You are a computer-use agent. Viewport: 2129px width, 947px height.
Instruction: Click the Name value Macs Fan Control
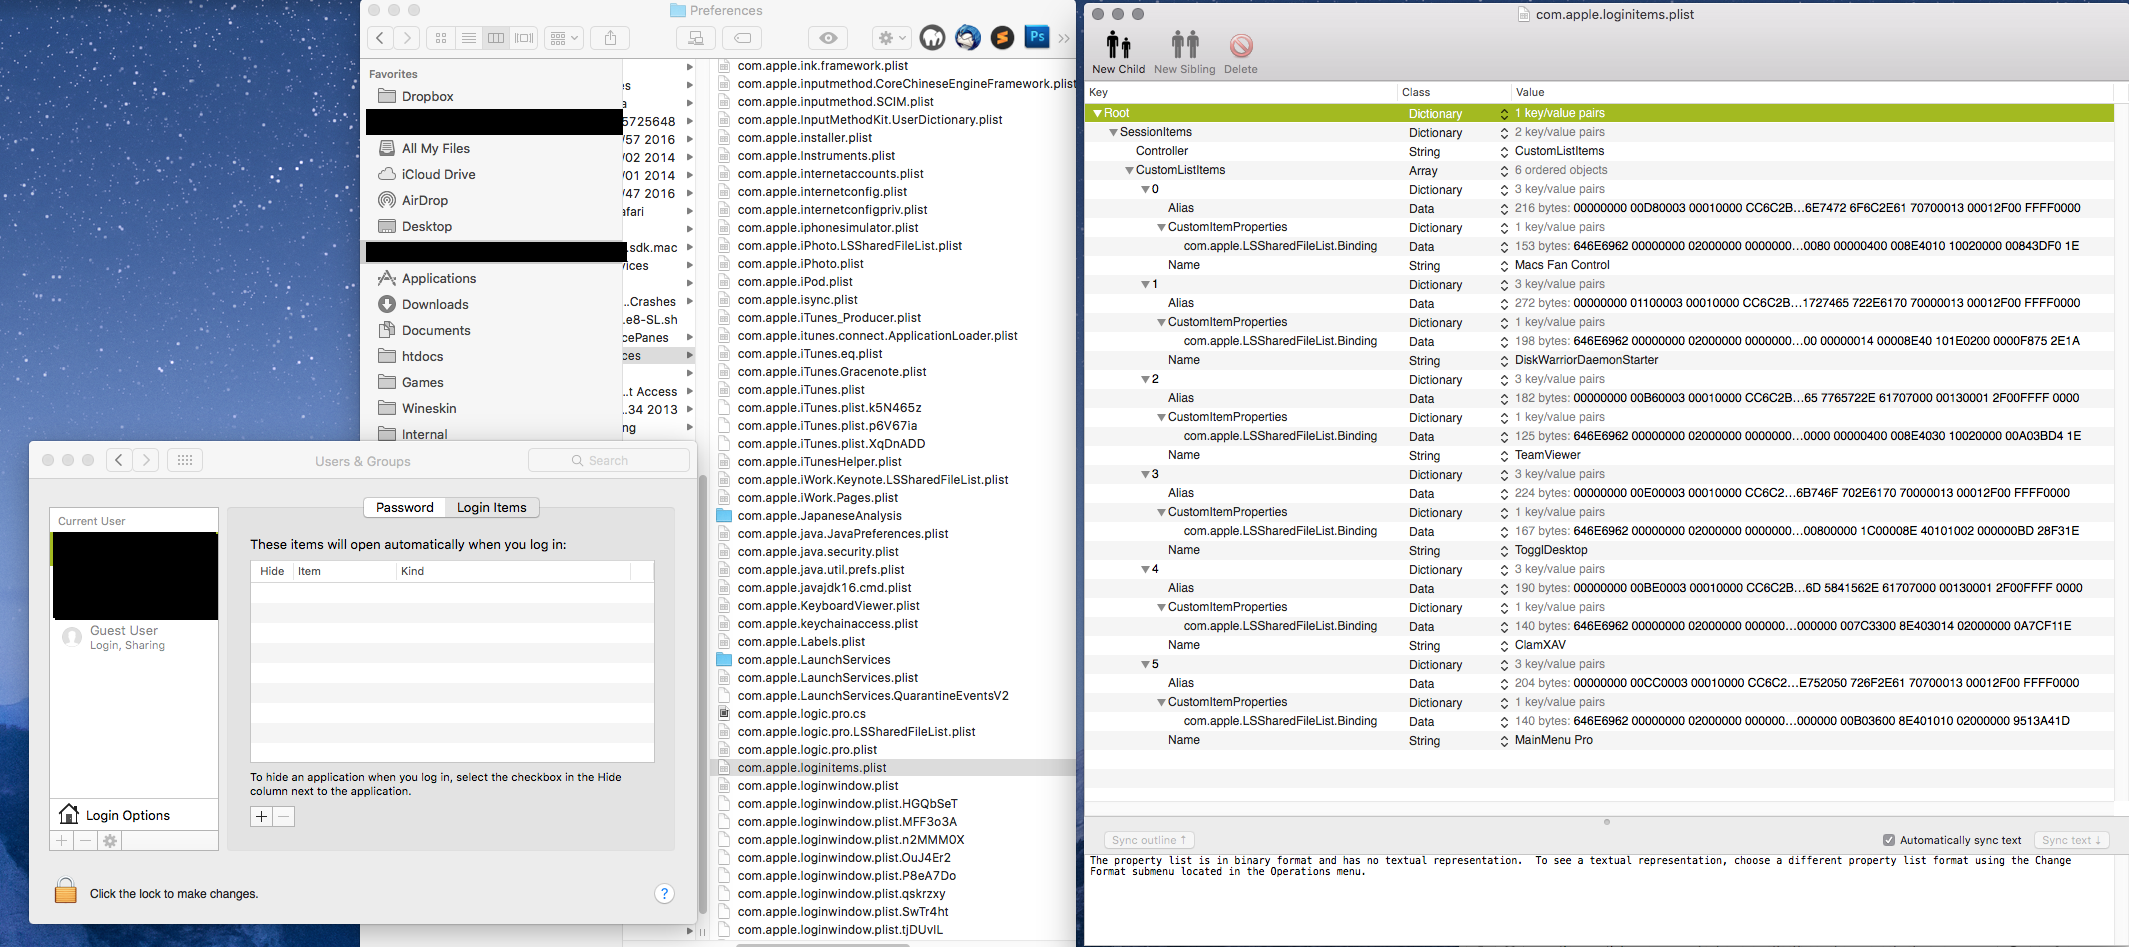coord(1562,265)
